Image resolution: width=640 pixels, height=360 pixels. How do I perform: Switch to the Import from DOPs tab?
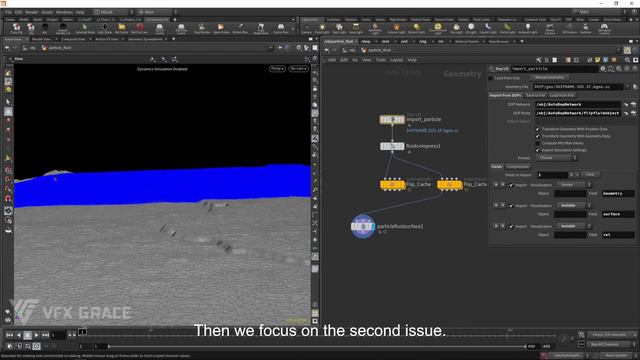[505, 95]
